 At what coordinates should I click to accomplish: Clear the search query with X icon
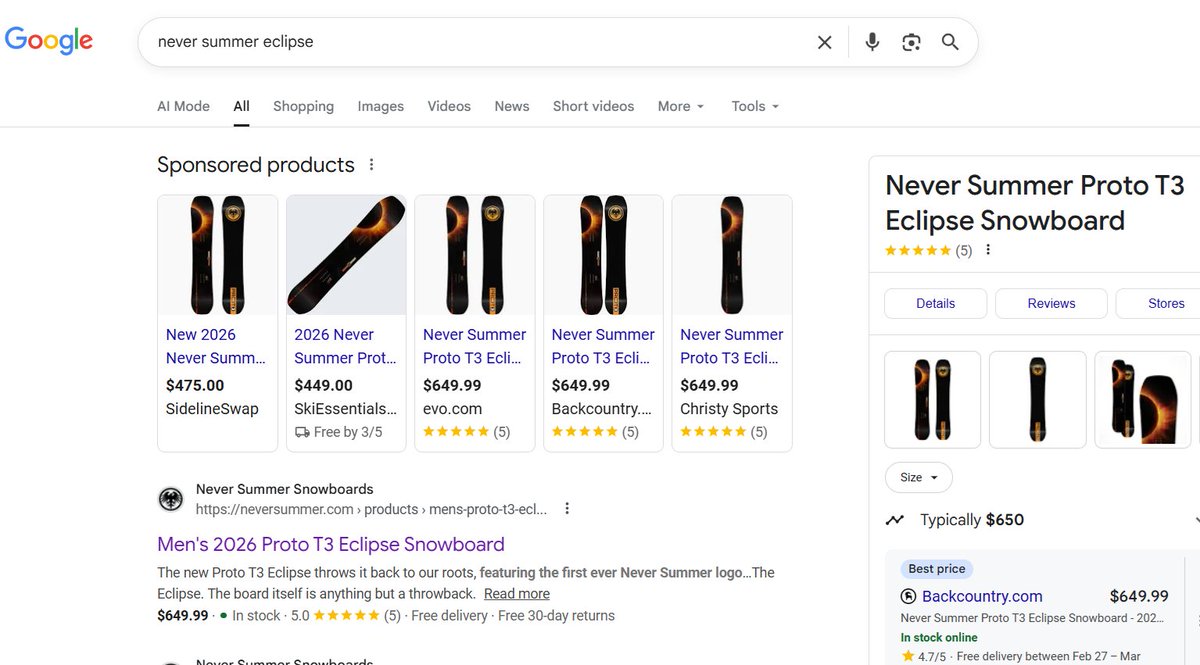click(824, 42)
